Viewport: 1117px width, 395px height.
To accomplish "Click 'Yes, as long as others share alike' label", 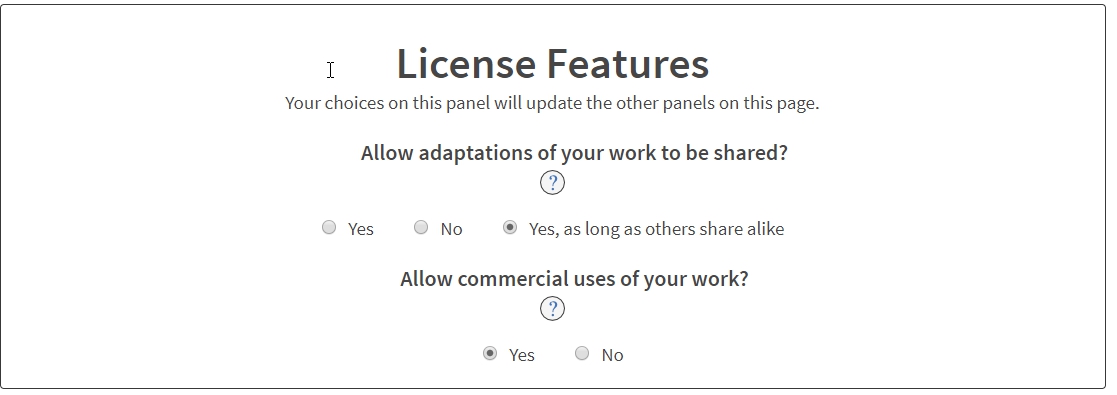I will click(656, 230).
